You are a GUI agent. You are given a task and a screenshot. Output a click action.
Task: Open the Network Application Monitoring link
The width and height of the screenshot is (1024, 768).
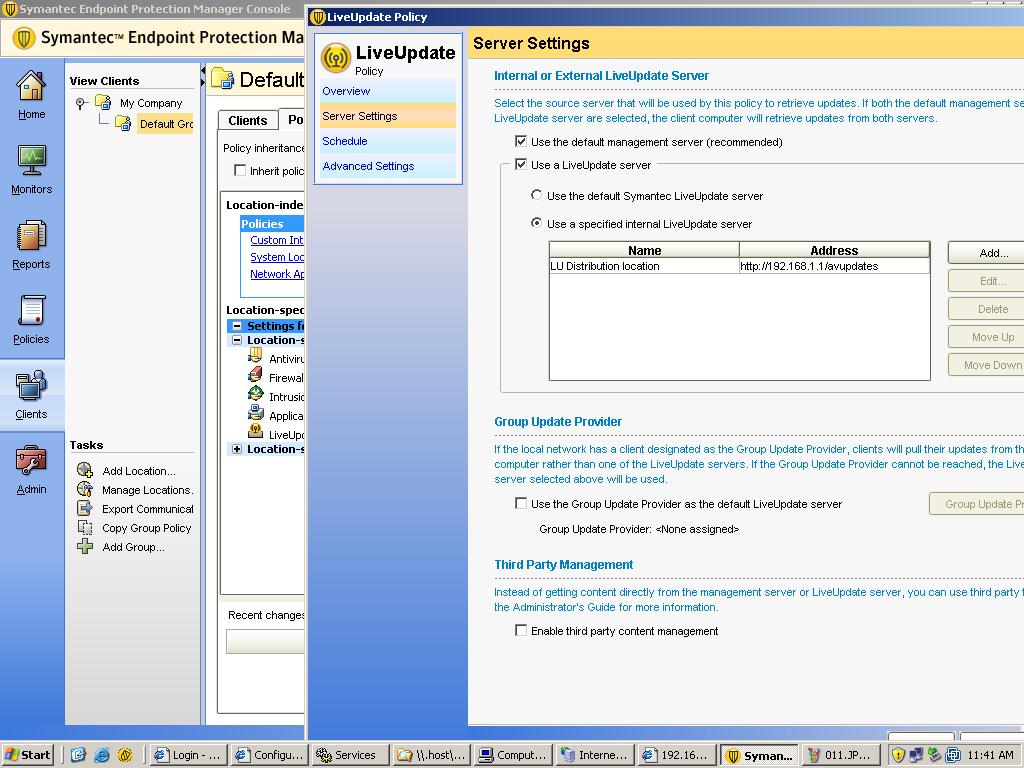[x=277, y=274]
